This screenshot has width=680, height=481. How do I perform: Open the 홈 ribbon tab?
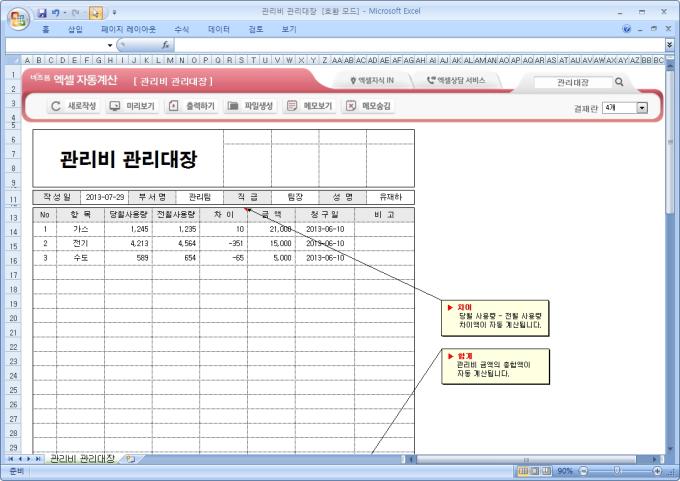[46, 29]
